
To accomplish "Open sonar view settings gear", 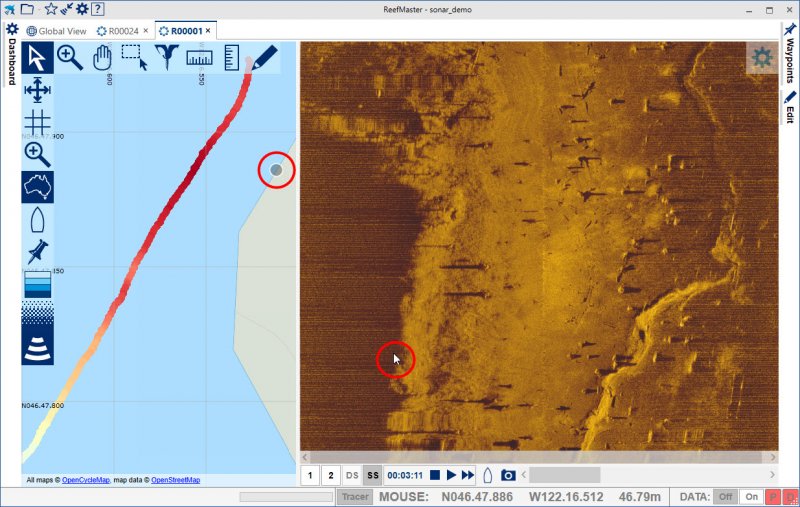I will (x=762, y=58).
